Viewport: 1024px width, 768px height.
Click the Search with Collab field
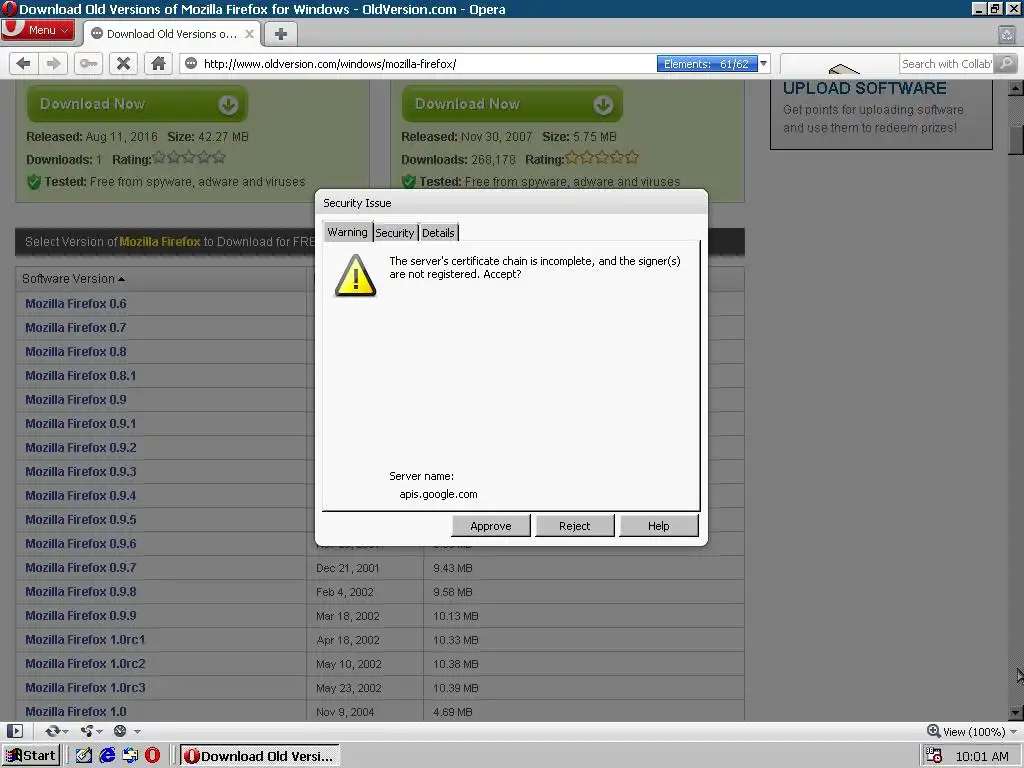(x=946, y=63)
